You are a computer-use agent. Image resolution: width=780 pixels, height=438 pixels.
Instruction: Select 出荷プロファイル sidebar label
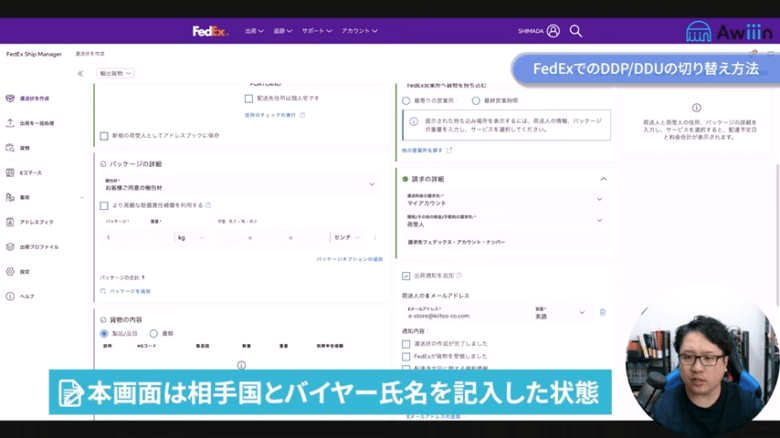pyautogui.click(x=39, y=247)
